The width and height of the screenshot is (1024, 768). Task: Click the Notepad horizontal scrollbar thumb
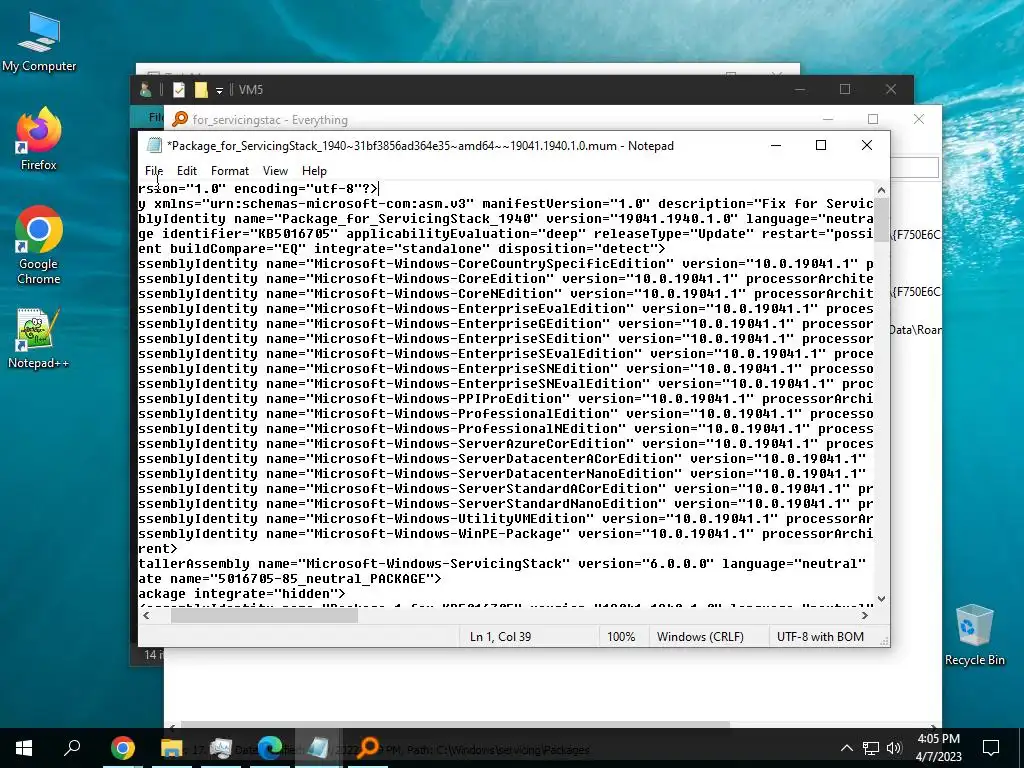pos(264,615)
